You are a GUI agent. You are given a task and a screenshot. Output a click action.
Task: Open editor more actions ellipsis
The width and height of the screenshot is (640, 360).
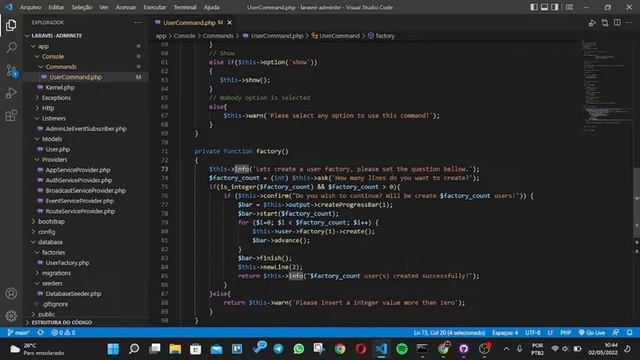pos(629,22)
